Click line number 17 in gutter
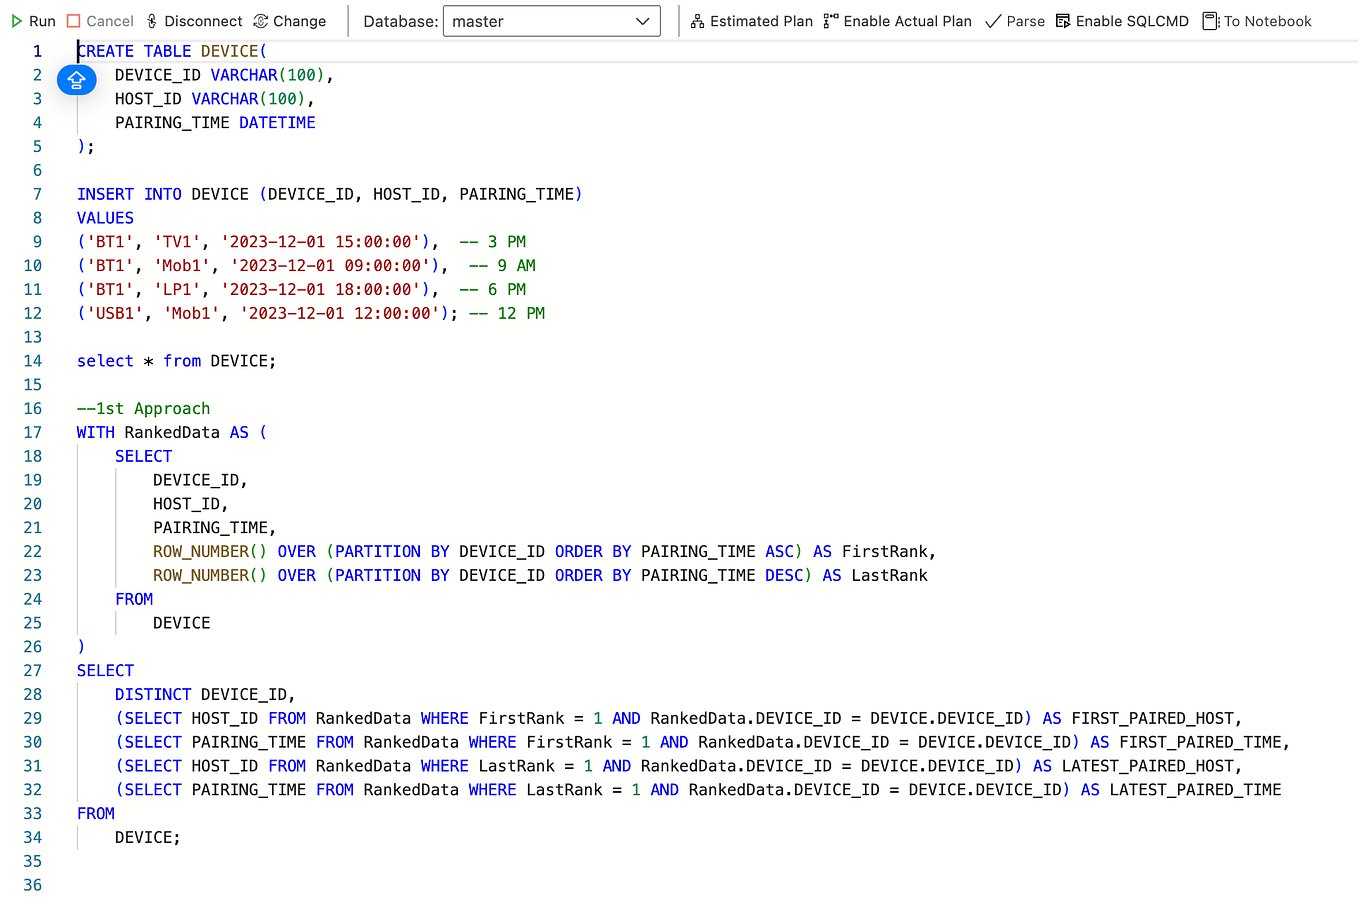The height and width of the screenshot is (897, 1358). [33, 432]
